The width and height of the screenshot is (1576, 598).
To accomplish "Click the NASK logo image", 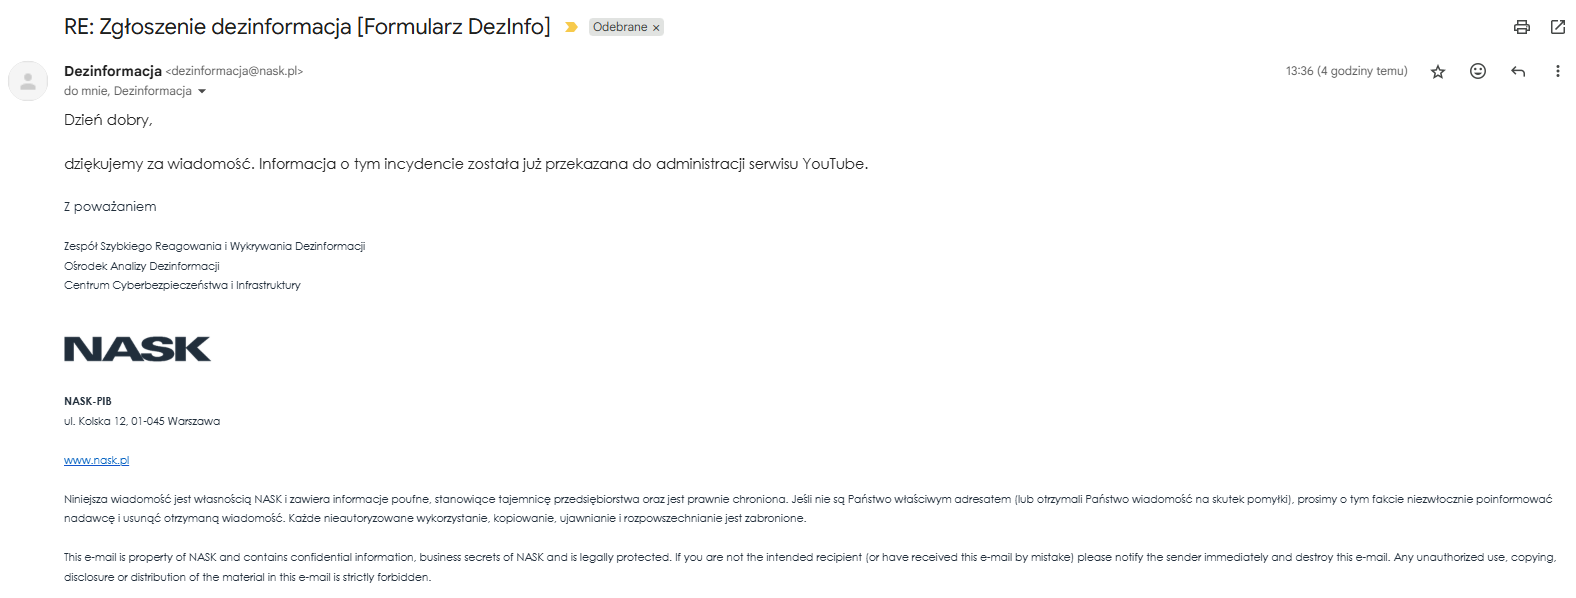I will tap(137, 349).
